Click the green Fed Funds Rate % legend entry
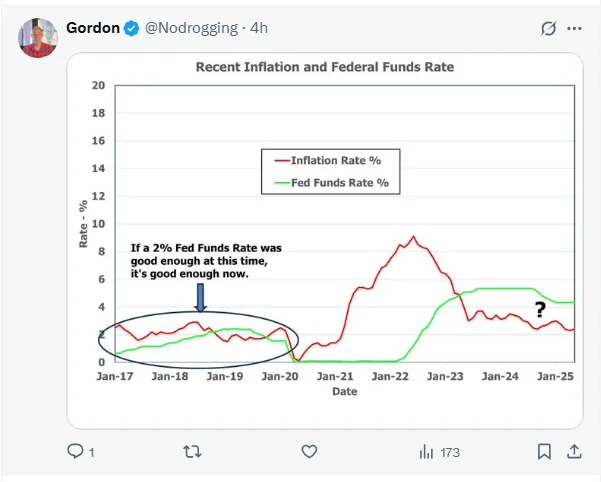The image size is (601, 482). coord(339,183)
